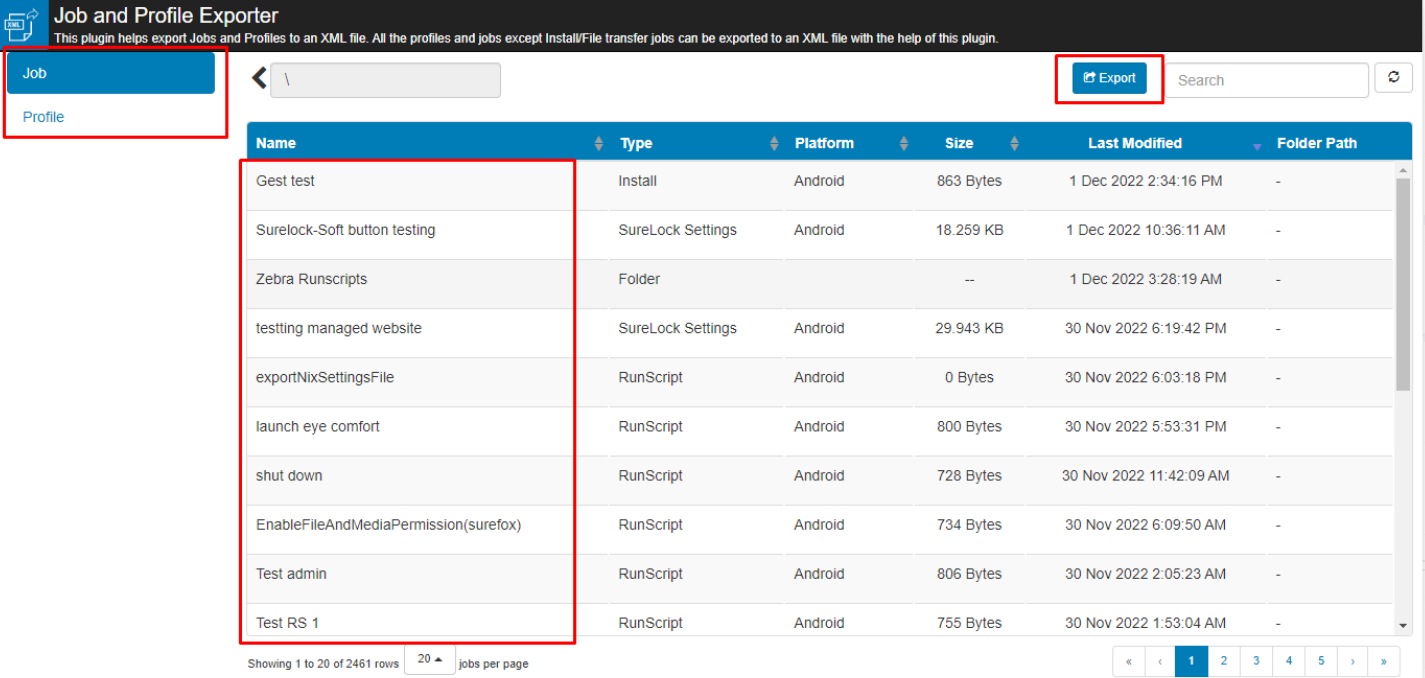Open the jobs per page dropdown
The image size is (1425, 678).
(429, 659)
